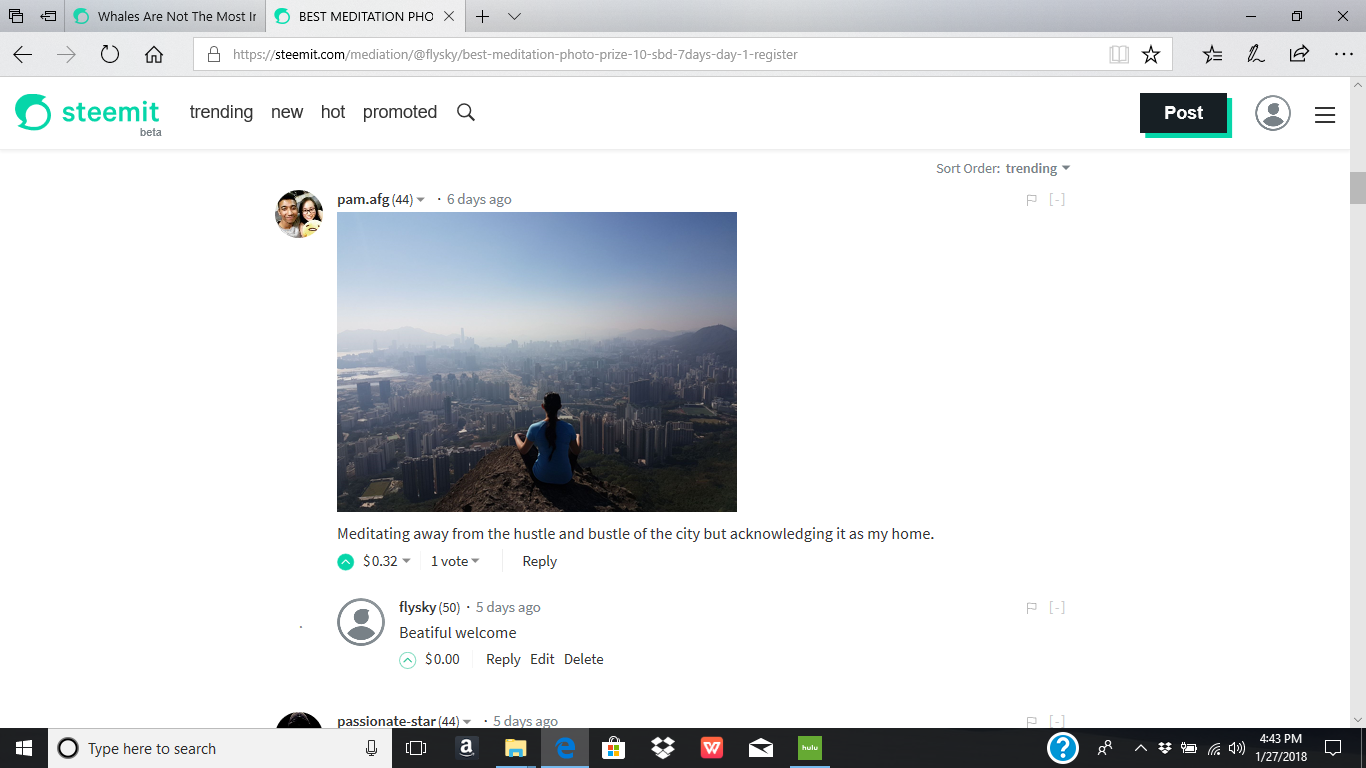Open Microsoft Store from the taskbar
Screen dimensions: 1366x768
click(613, 748)
